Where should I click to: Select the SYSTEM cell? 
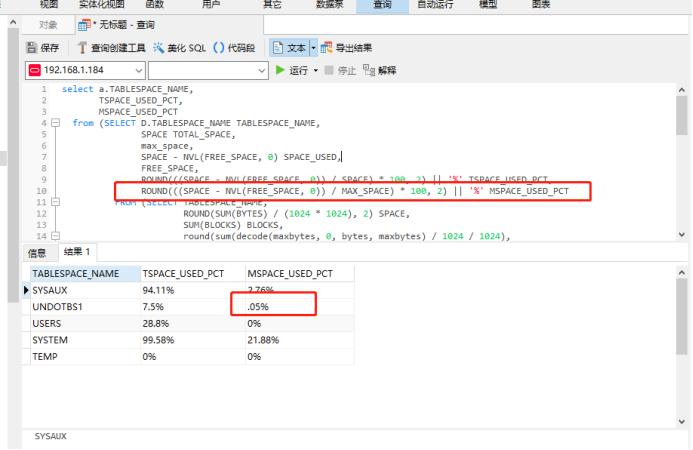[x=85, y=340]
